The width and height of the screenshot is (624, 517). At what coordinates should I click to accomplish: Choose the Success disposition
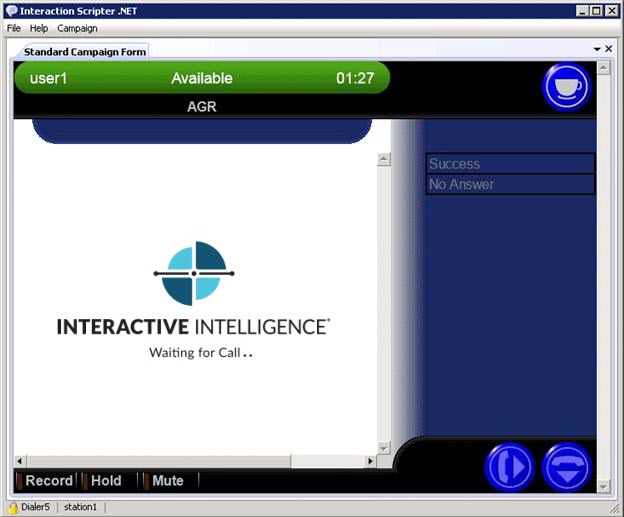point(510,164)
